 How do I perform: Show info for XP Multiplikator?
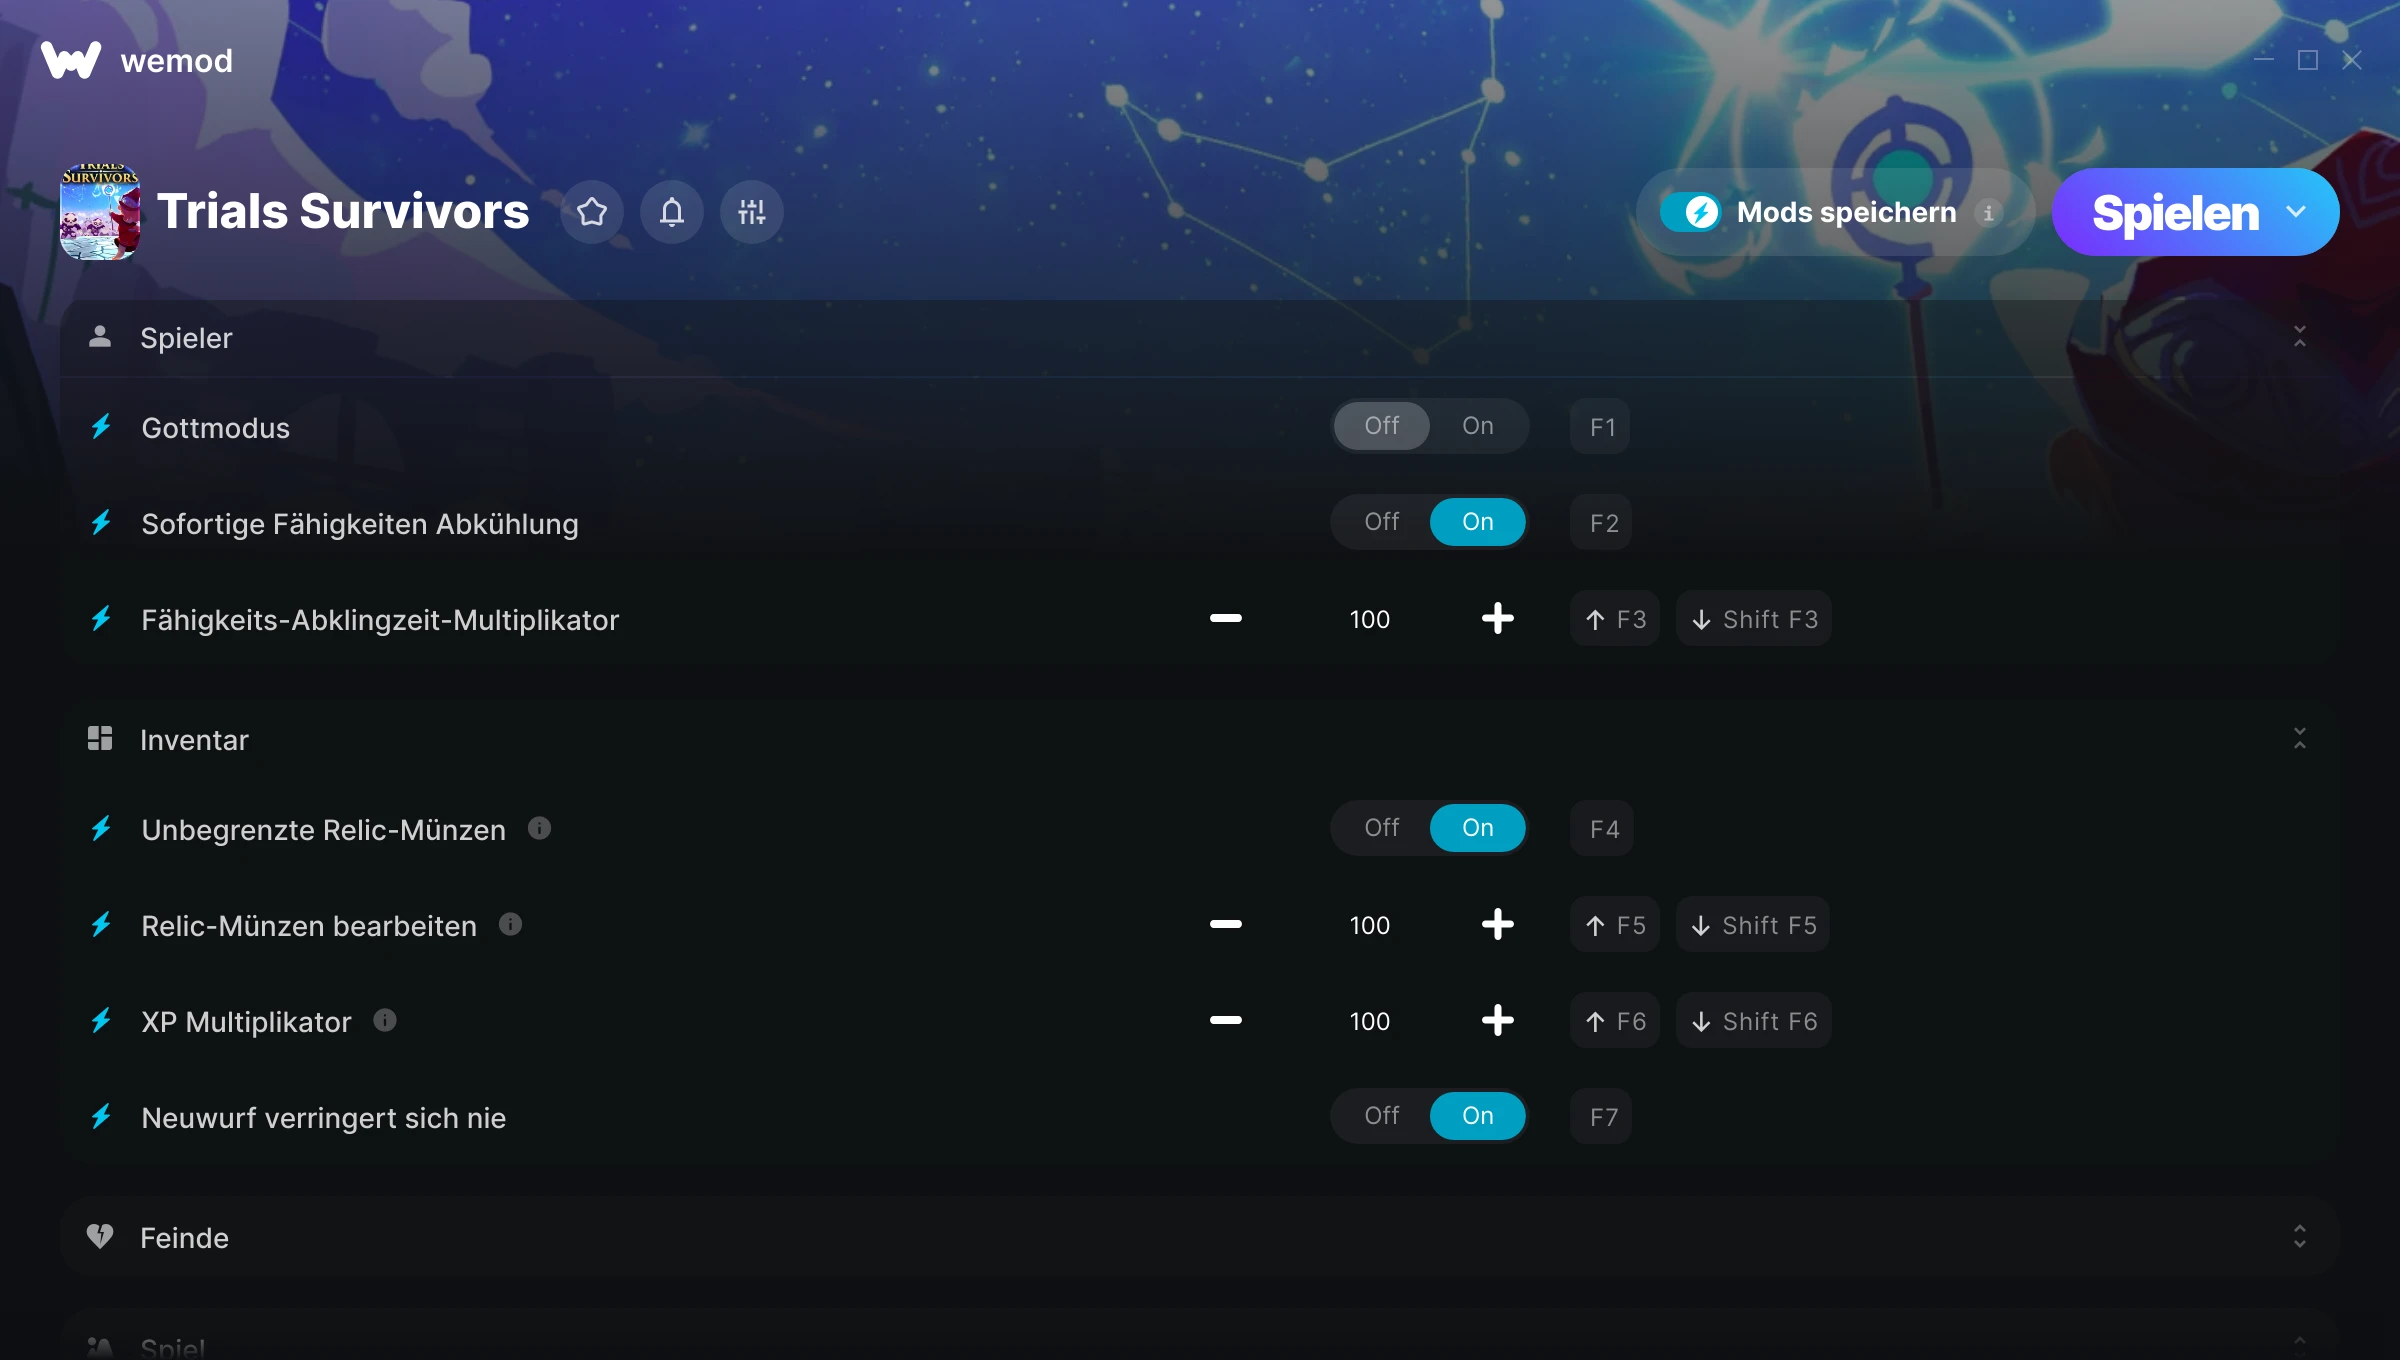point(385,1020)
